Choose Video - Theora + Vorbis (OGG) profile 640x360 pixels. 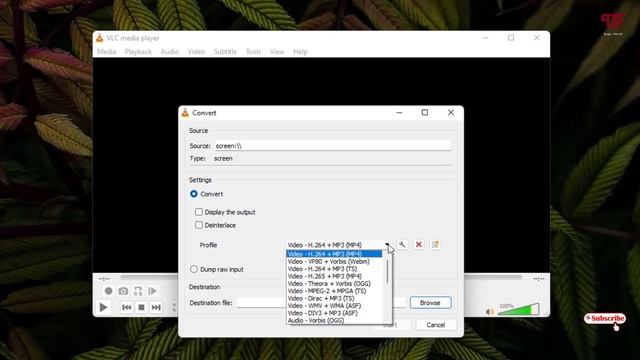(x=334, y=283)
